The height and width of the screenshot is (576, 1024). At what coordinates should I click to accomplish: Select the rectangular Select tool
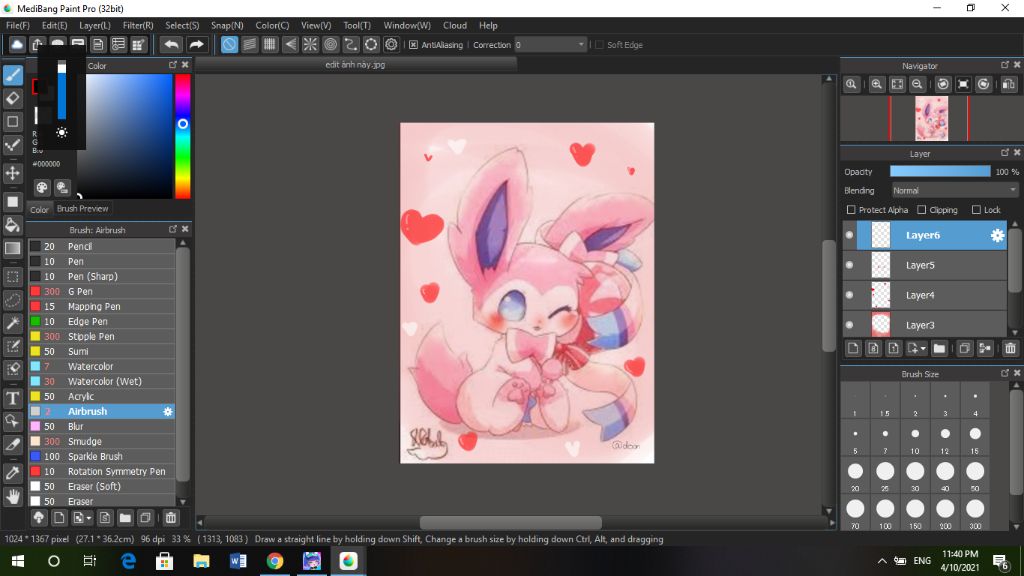[12, 277]
